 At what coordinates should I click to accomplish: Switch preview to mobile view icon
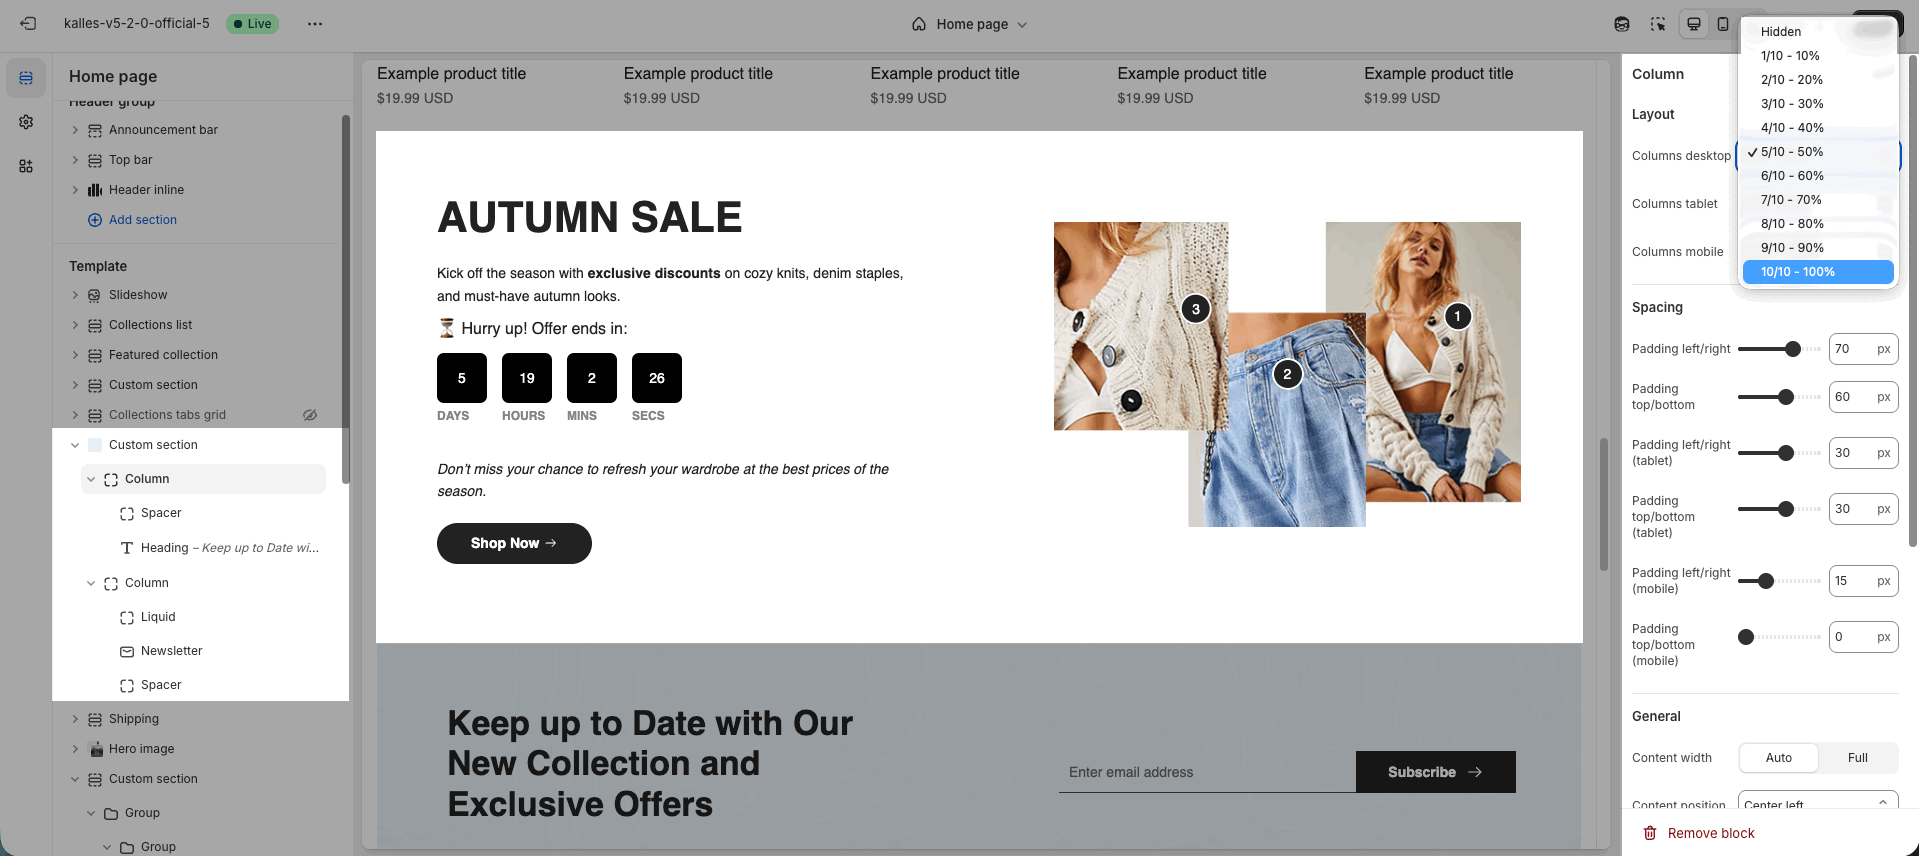click(1723, 24)
